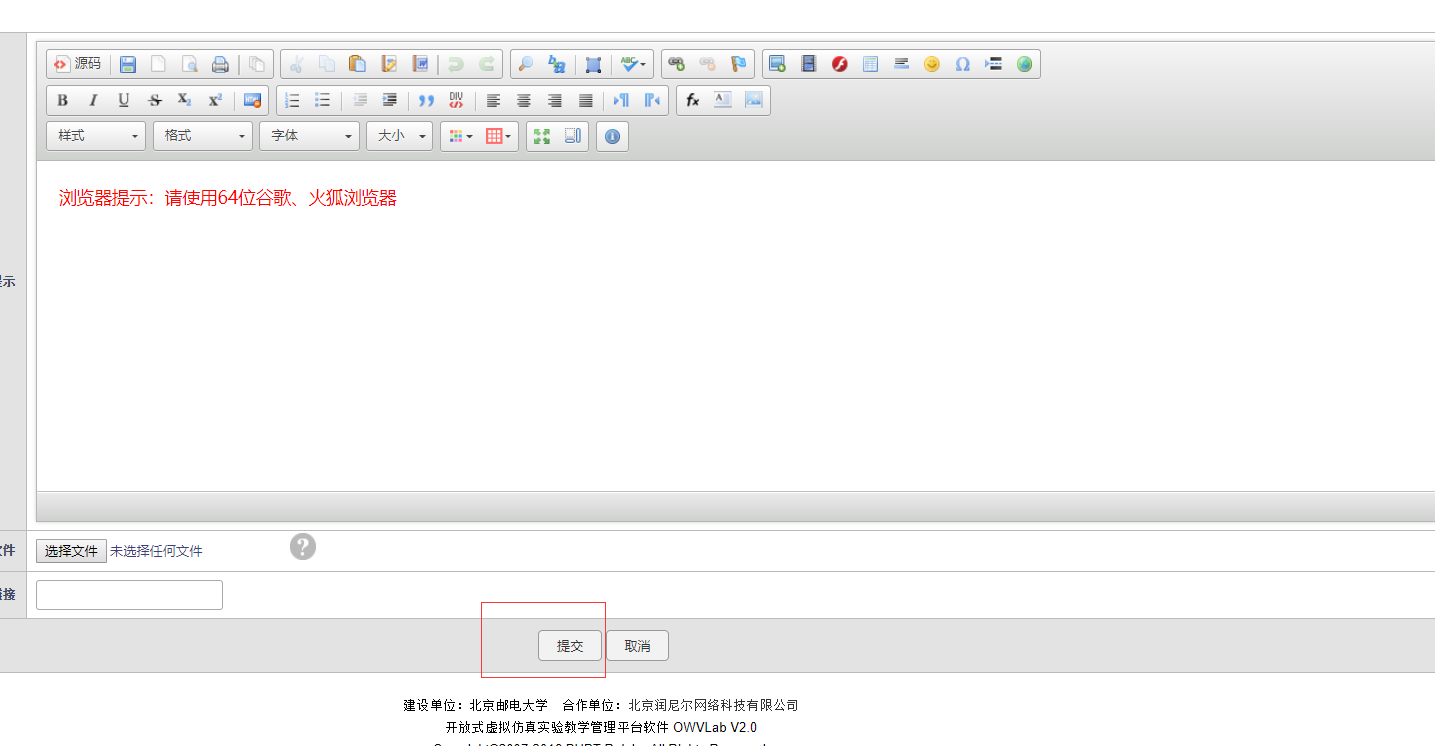This screenshot has width=1435, height=746.
Task: Insert iframe globe icon
Action: [x=1024, y=64]
